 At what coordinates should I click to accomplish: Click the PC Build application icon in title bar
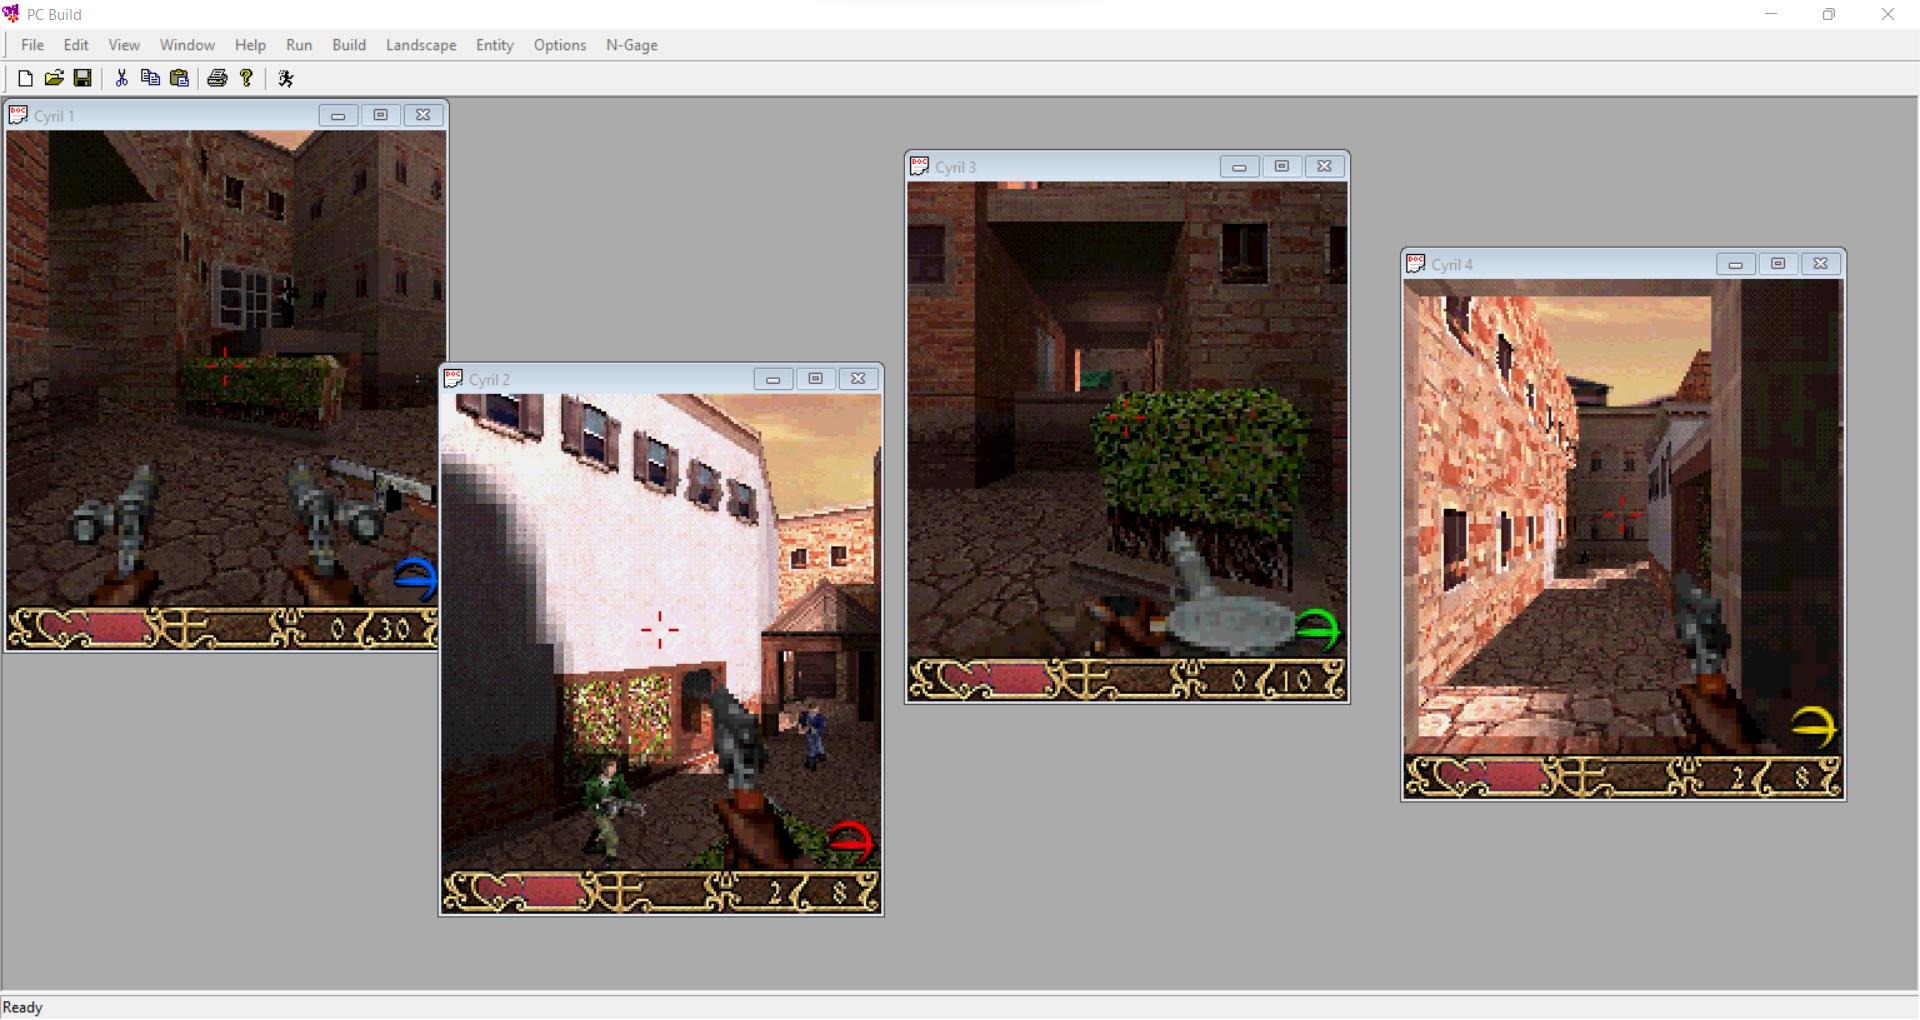pyautogui.click(x=12, y=14)
